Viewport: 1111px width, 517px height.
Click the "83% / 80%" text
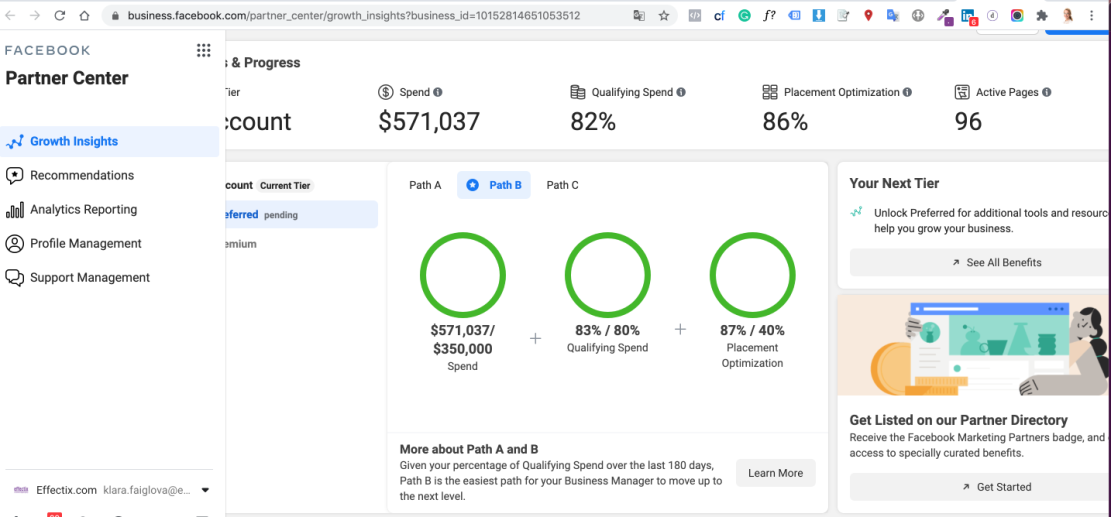coord(607,331)
